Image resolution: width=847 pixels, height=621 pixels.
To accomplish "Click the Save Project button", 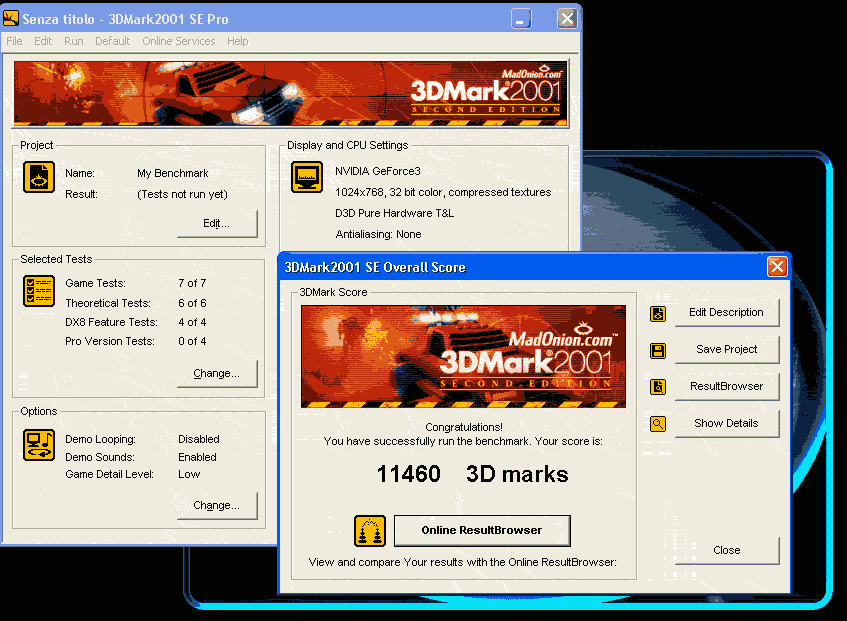I will point(727,349).
